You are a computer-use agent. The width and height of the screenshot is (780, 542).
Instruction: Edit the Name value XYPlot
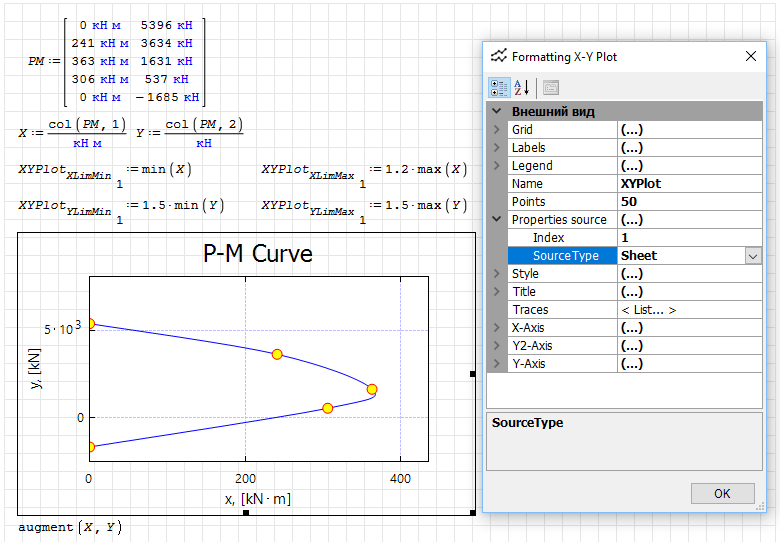(x=688, y=184)
